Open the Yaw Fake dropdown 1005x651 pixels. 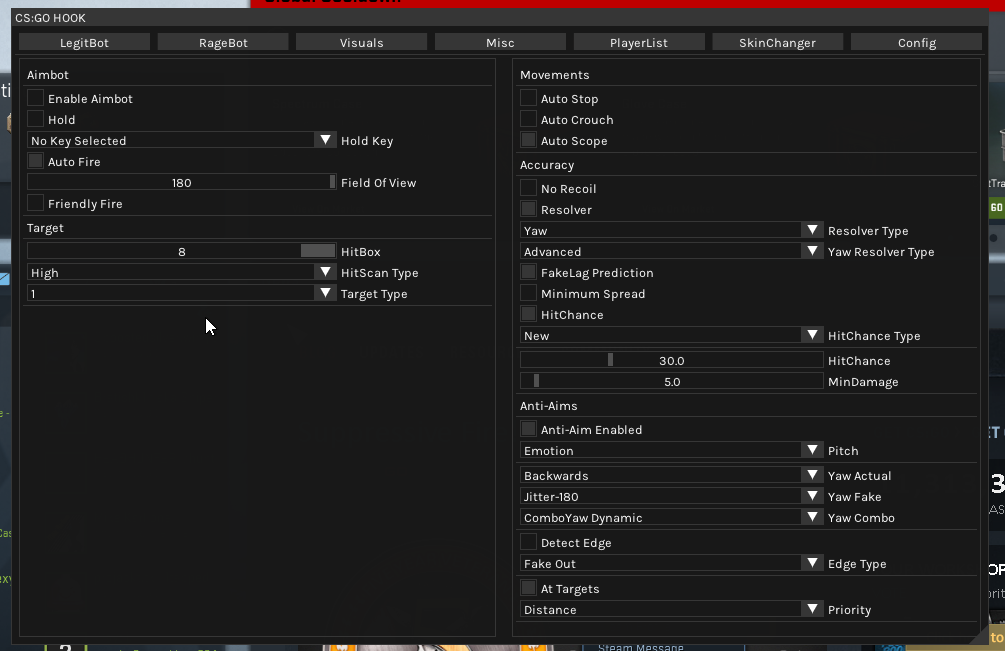click(x=671, y=497)
